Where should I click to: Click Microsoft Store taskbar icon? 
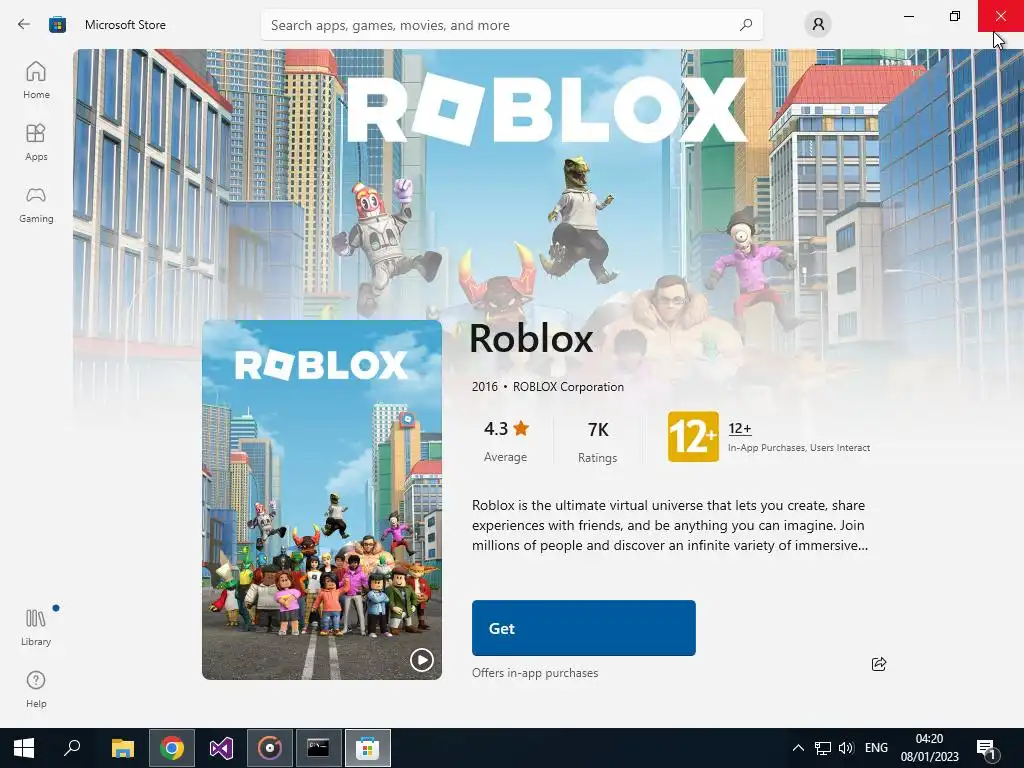[x=368, y=748]
